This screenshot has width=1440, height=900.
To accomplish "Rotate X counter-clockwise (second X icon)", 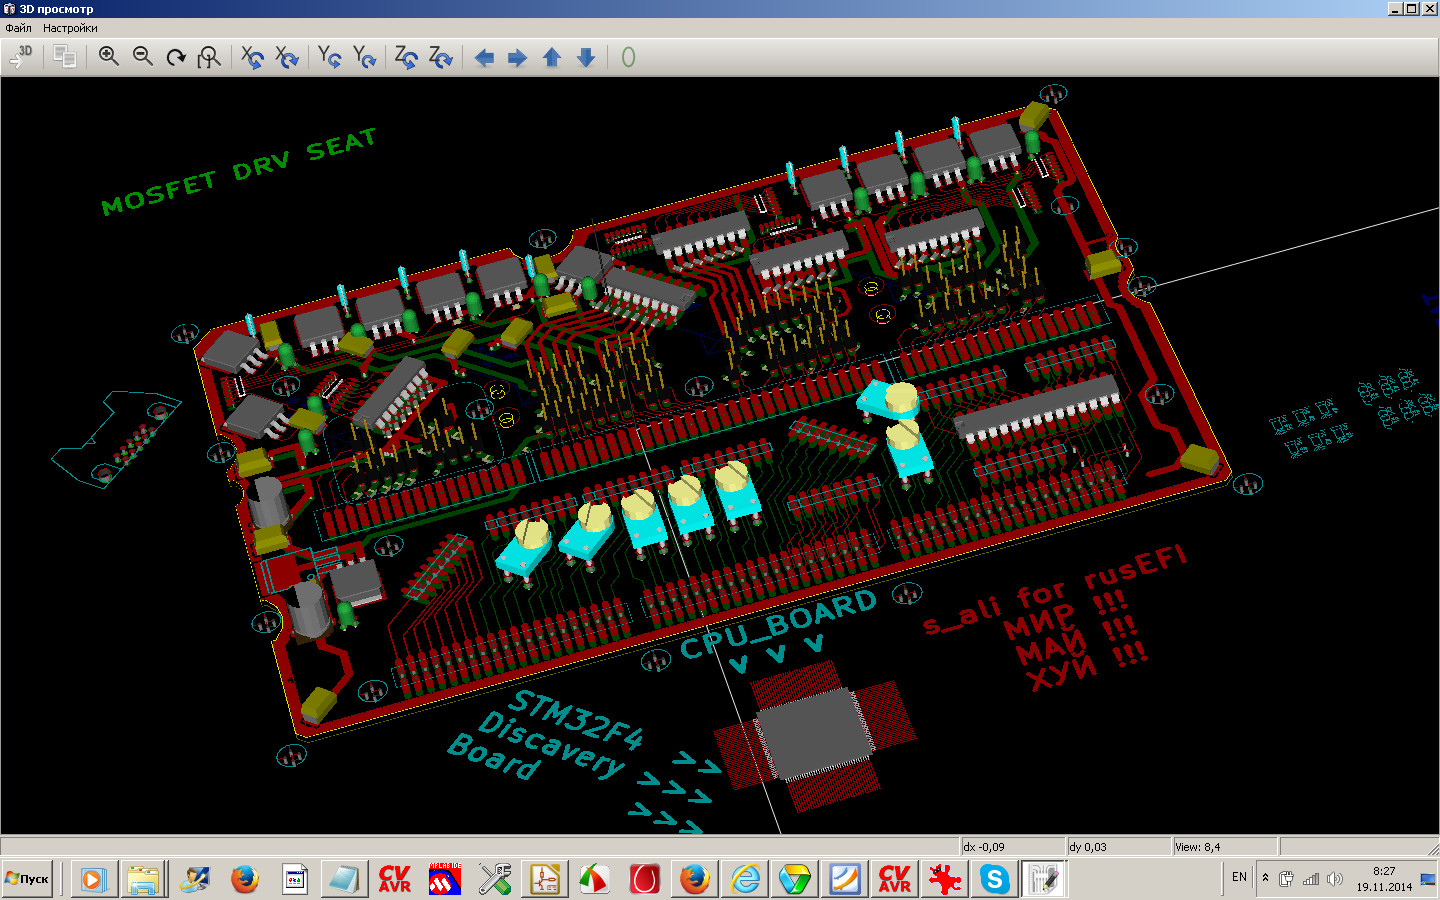I will tap(287, 57).
